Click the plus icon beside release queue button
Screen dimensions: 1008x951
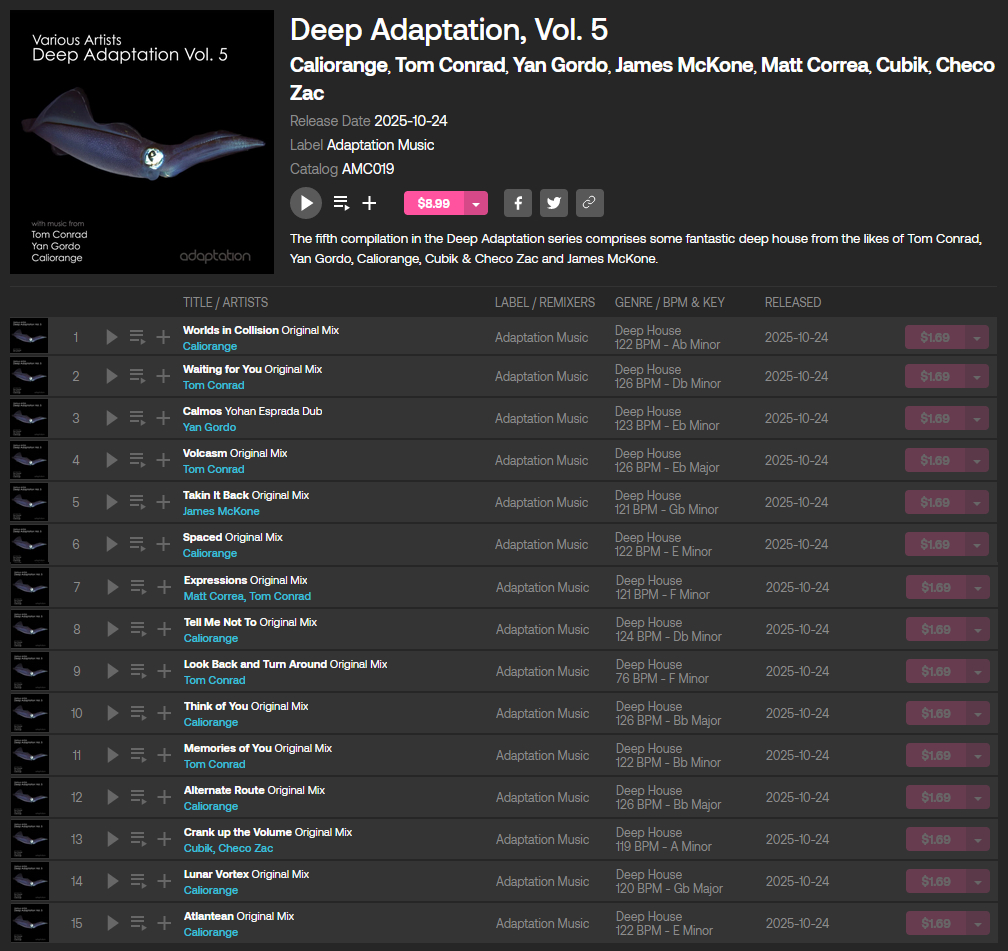point(369,203)
